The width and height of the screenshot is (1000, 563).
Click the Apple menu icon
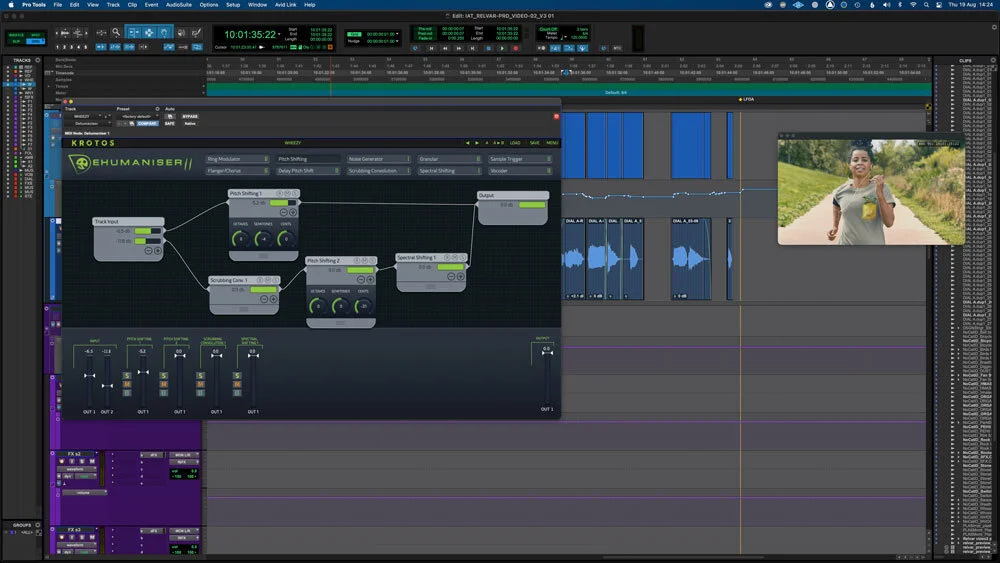pyautogui.click(x=11, y=4)
